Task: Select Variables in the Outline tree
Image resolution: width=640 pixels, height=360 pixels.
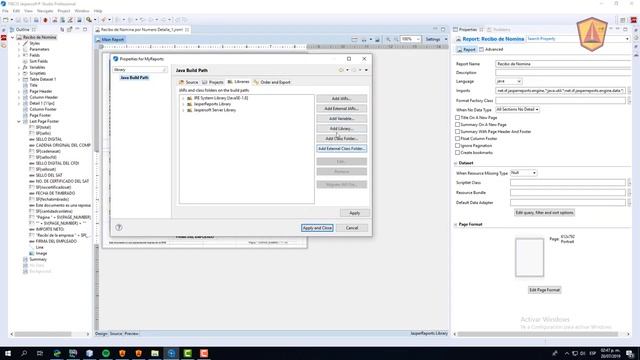Action: [37, 67]
